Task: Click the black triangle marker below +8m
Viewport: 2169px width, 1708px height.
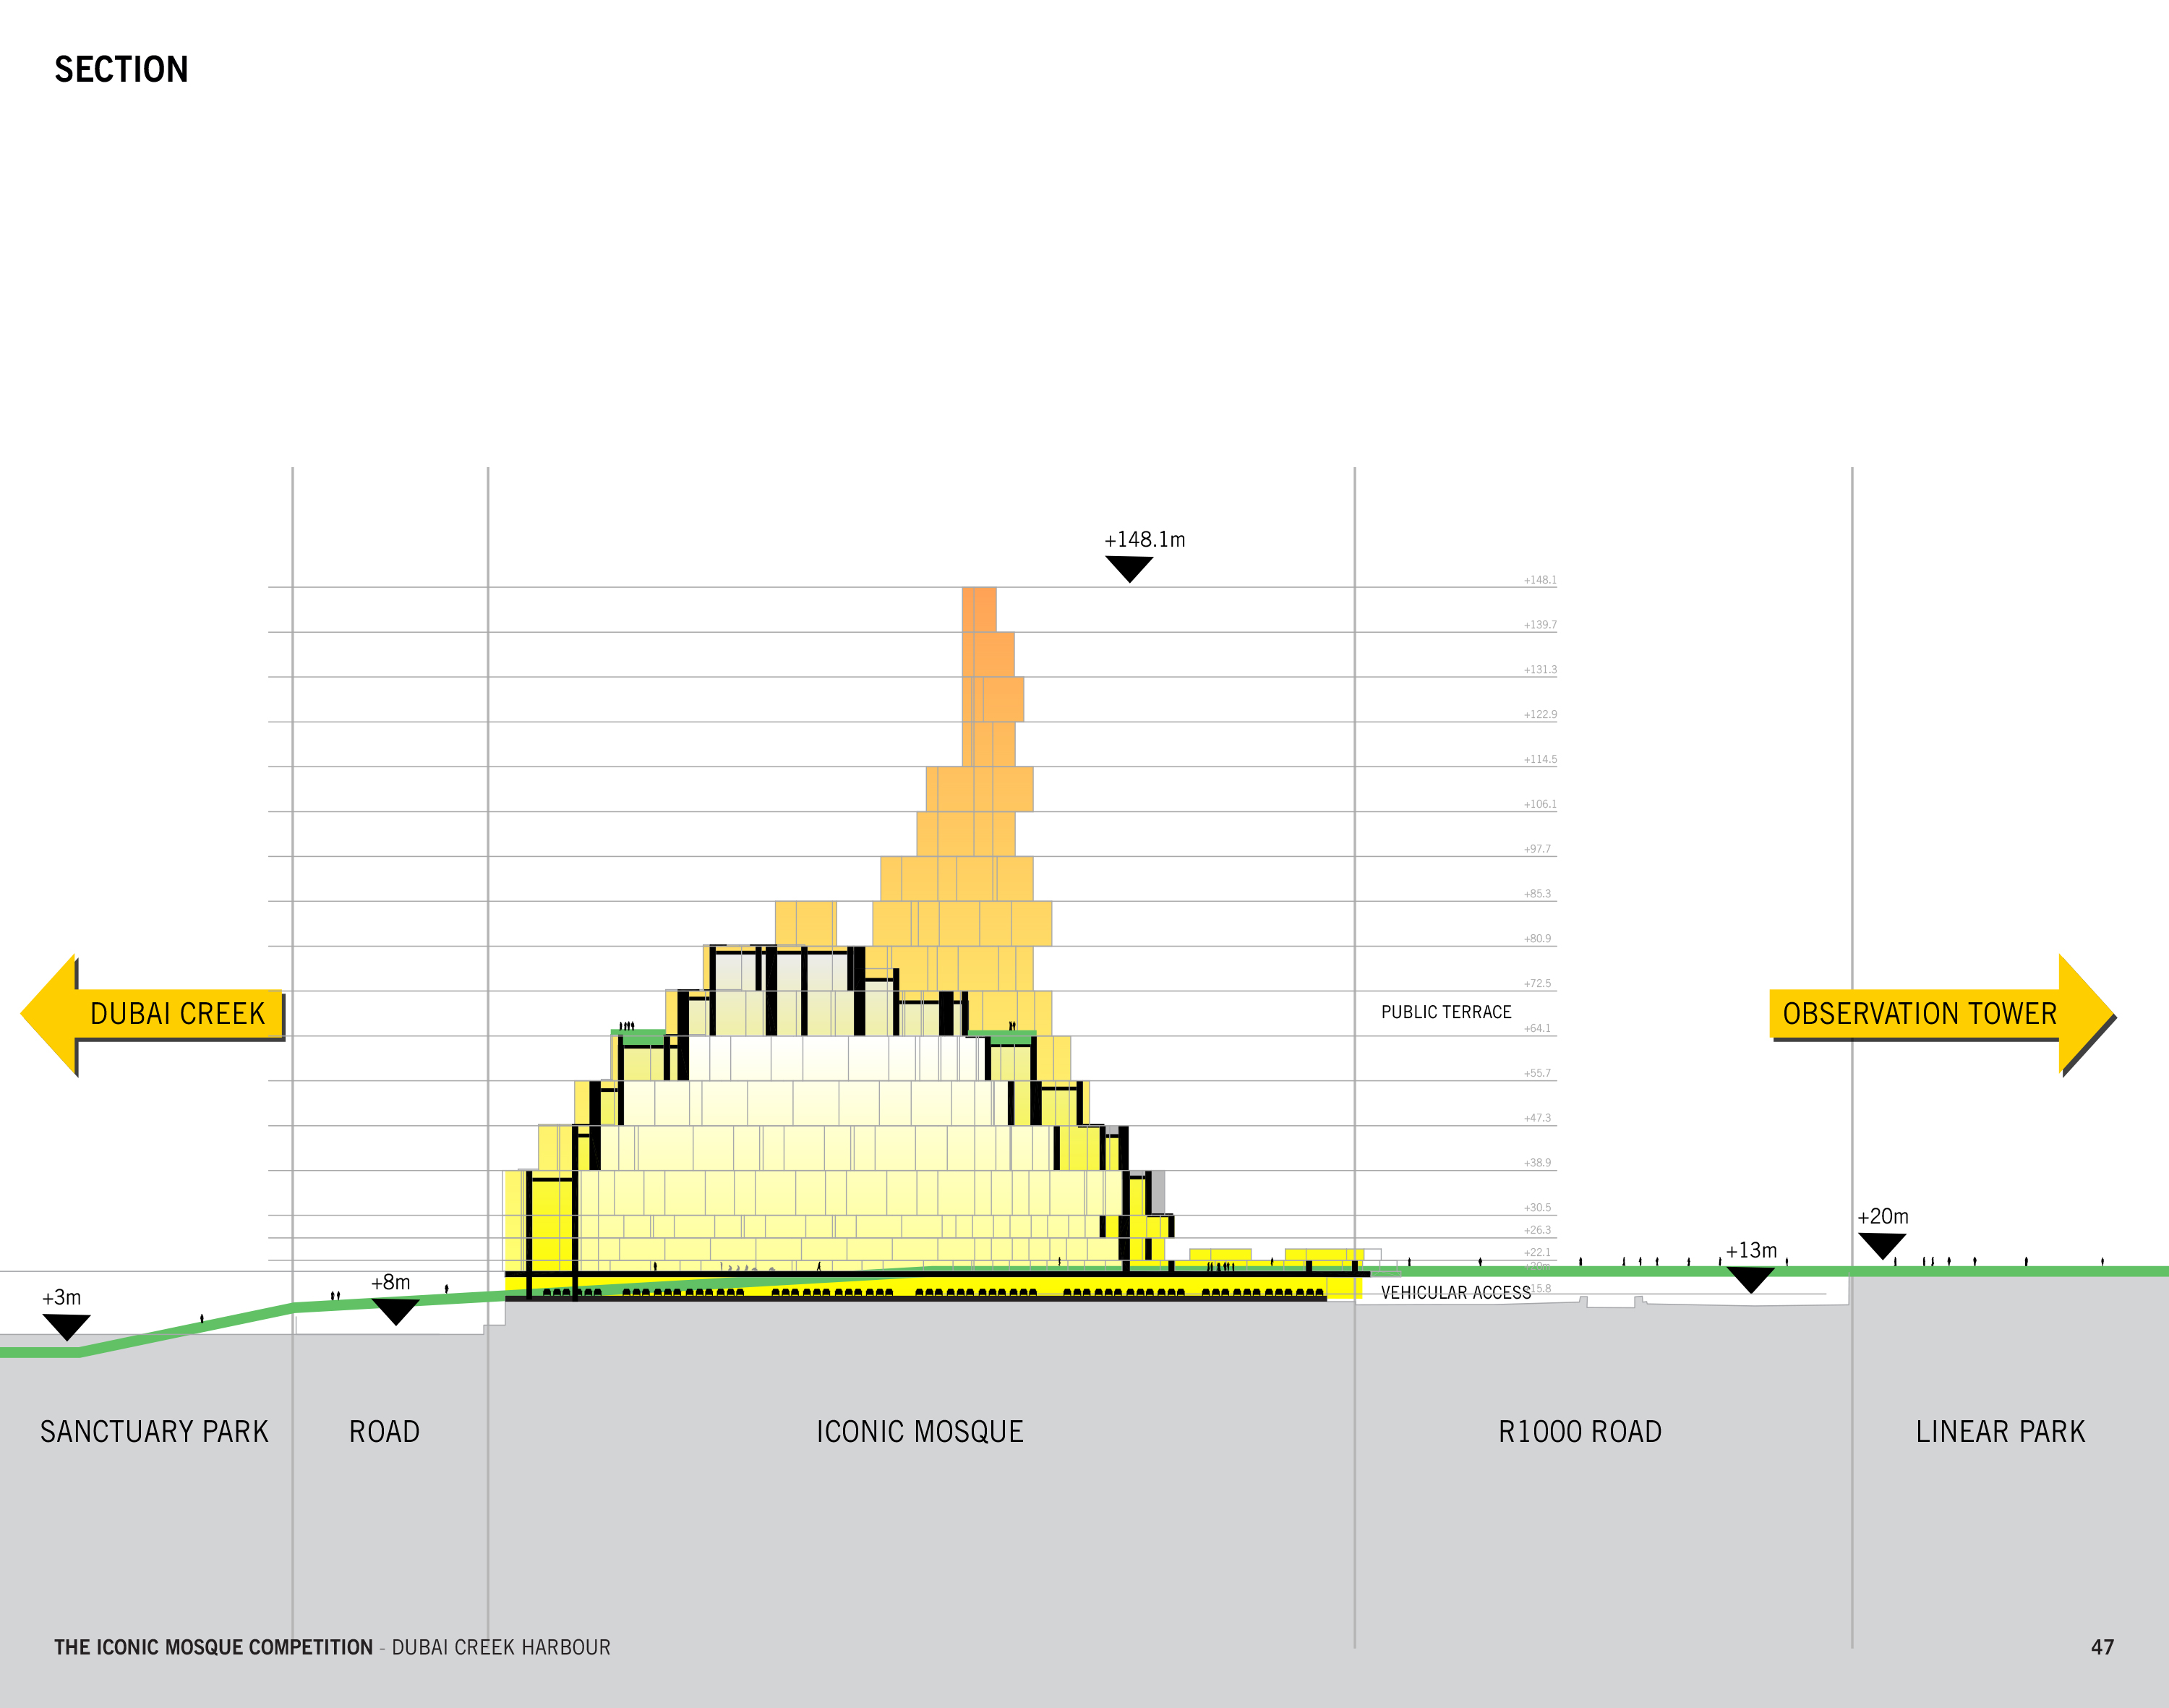Action: (395, 1312)
